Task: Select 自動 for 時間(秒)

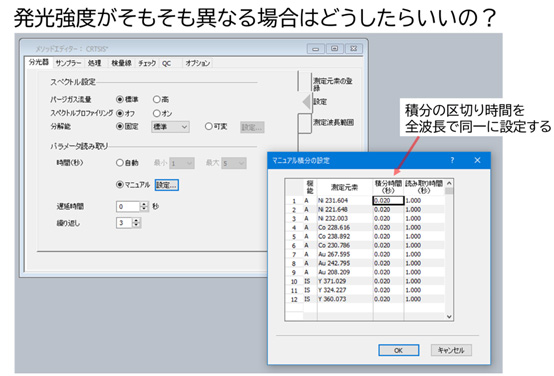Action: coord(120,163)
